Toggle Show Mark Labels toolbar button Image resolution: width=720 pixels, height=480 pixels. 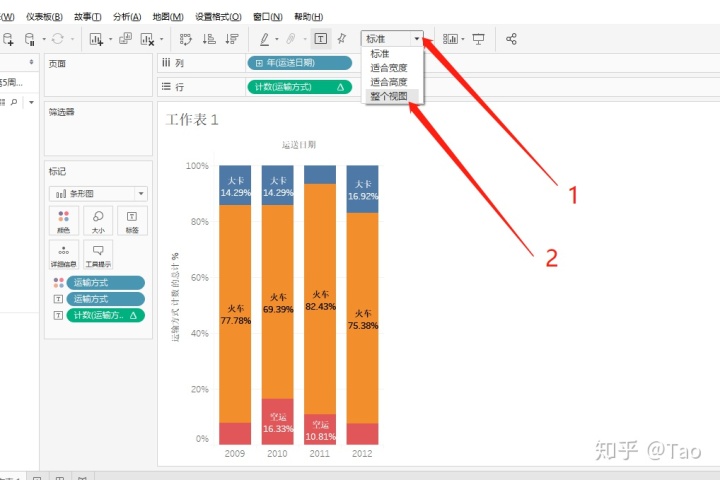pyautogui.click(x=321, y=39)
